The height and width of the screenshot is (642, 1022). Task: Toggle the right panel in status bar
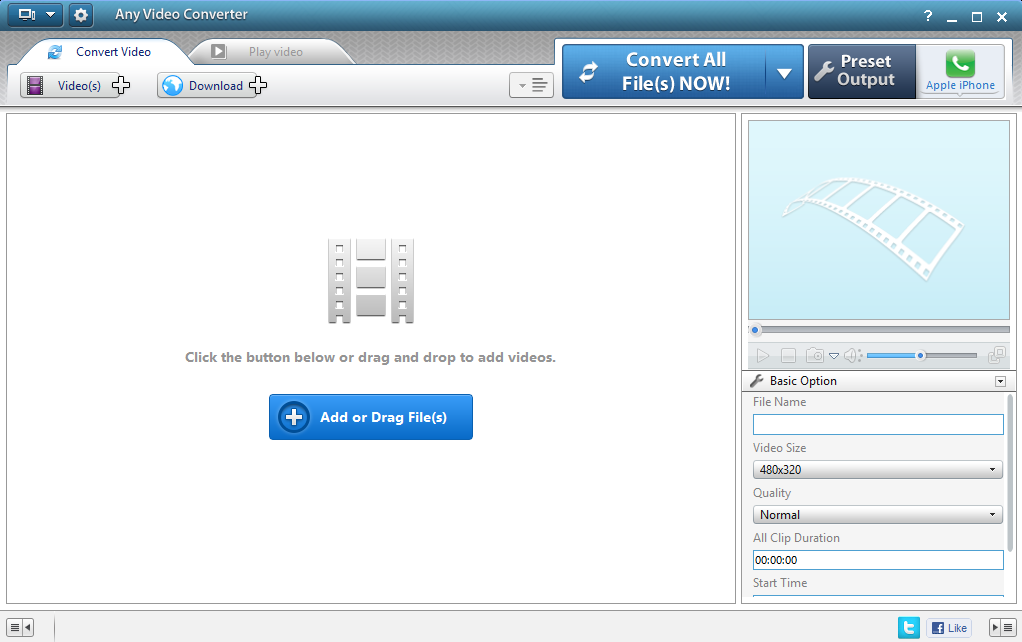(x=1002, y=628)
